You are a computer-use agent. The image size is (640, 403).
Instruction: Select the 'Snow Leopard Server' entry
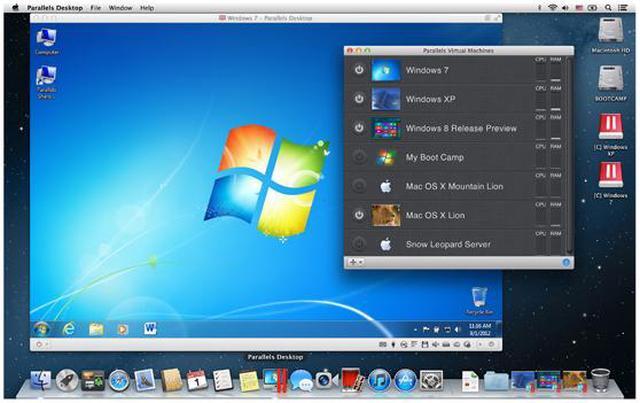tap(448, 245)
